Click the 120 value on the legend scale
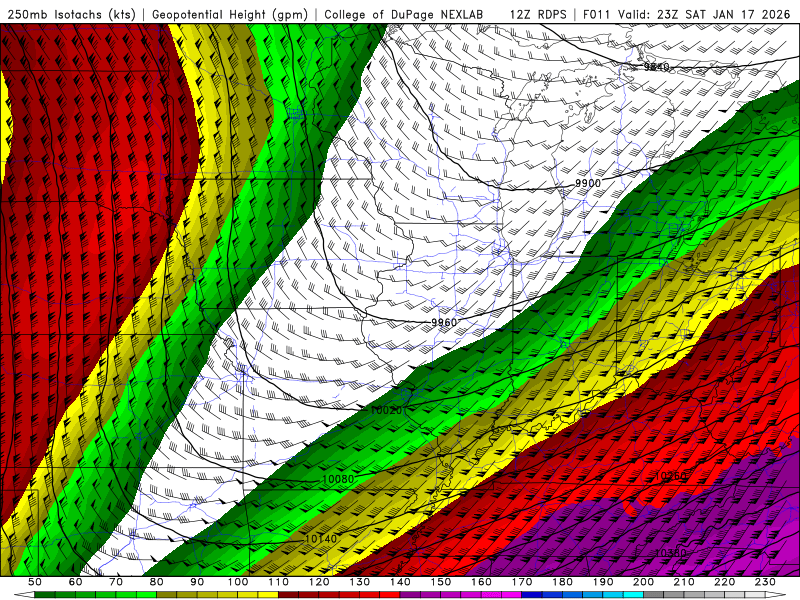Image resolution: width=800 pixels, height=600 pixels. [x=319, y=582]
